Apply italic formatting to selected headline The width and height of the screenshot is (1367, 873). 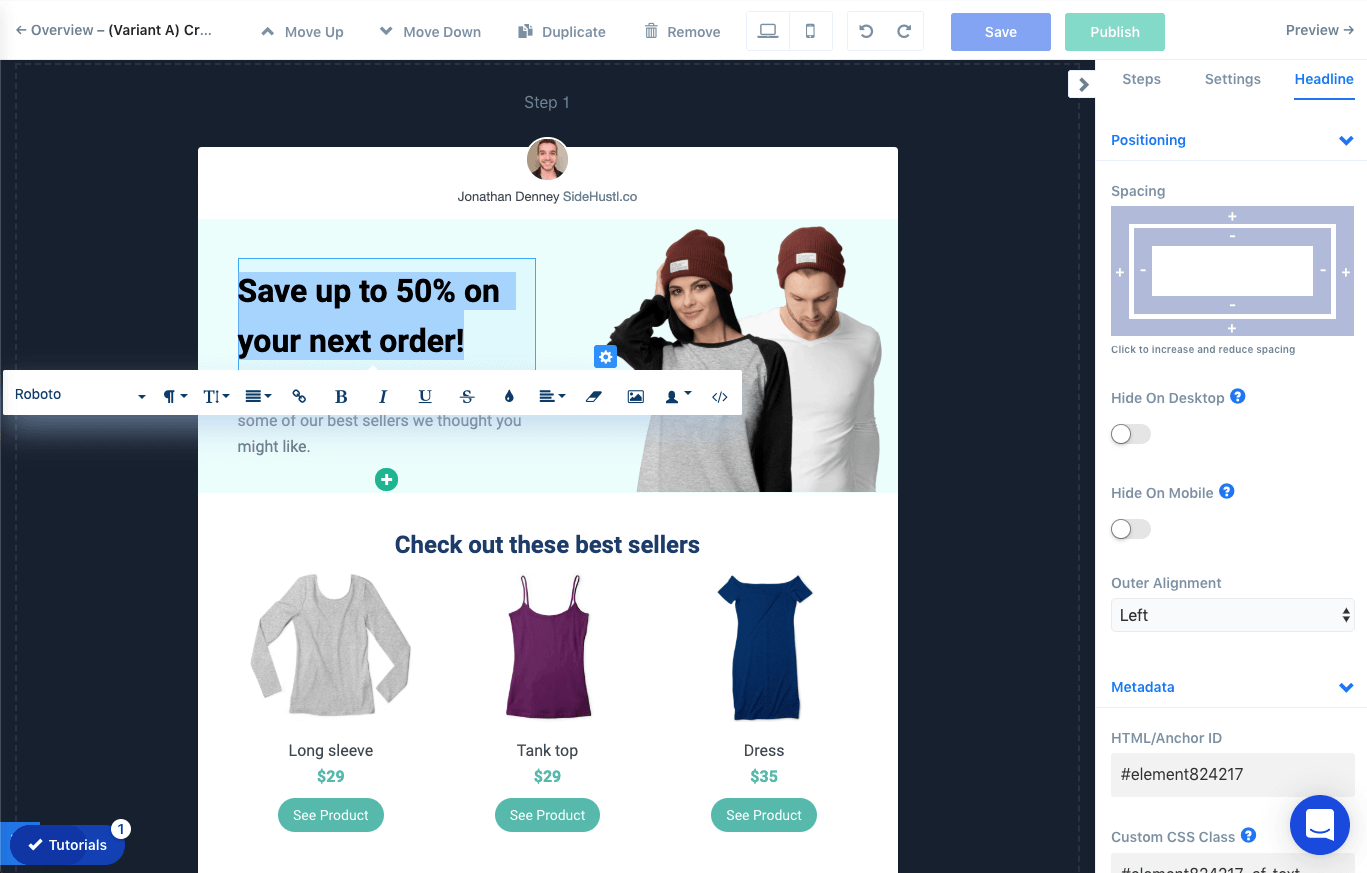coord(383,396)
